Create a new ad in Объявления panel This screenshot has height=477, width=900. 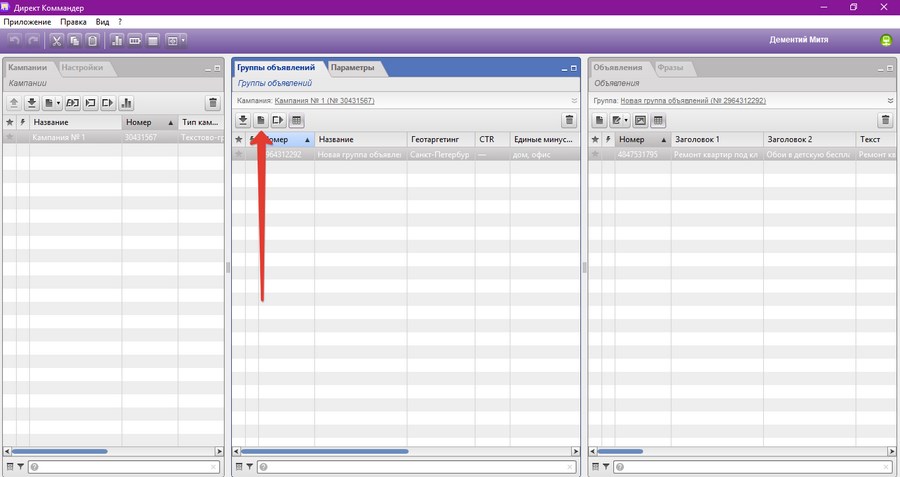tap(599, 121)
